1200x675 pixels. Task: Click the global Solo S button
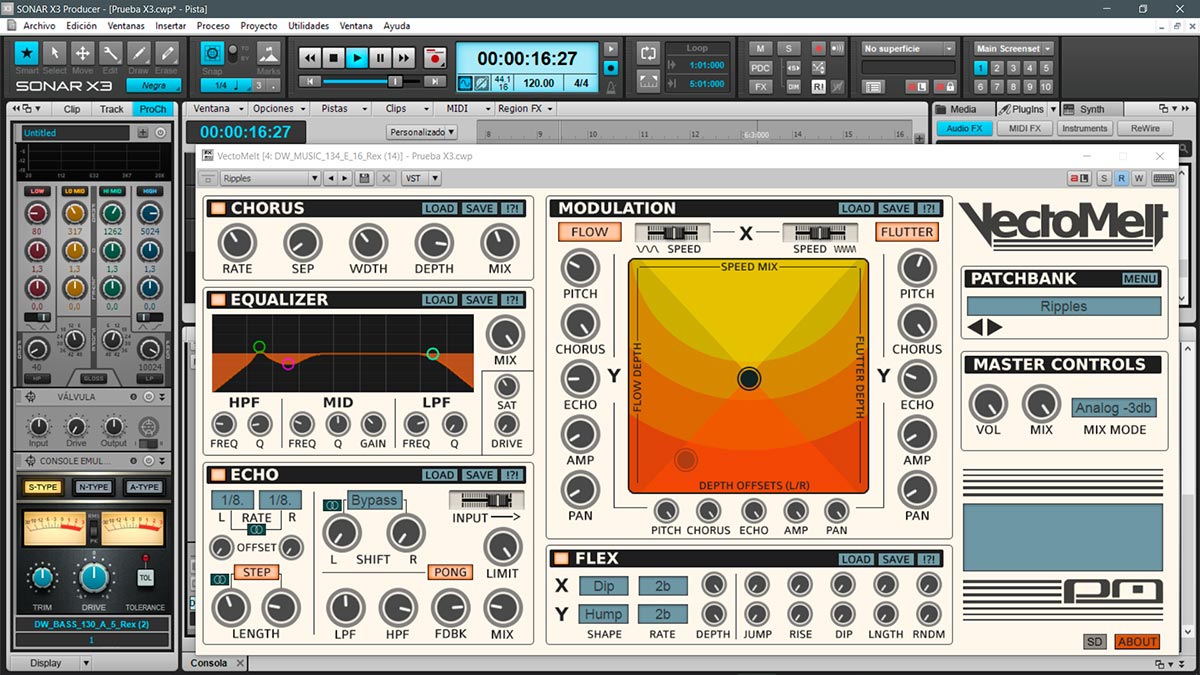(x=789, y=48)
